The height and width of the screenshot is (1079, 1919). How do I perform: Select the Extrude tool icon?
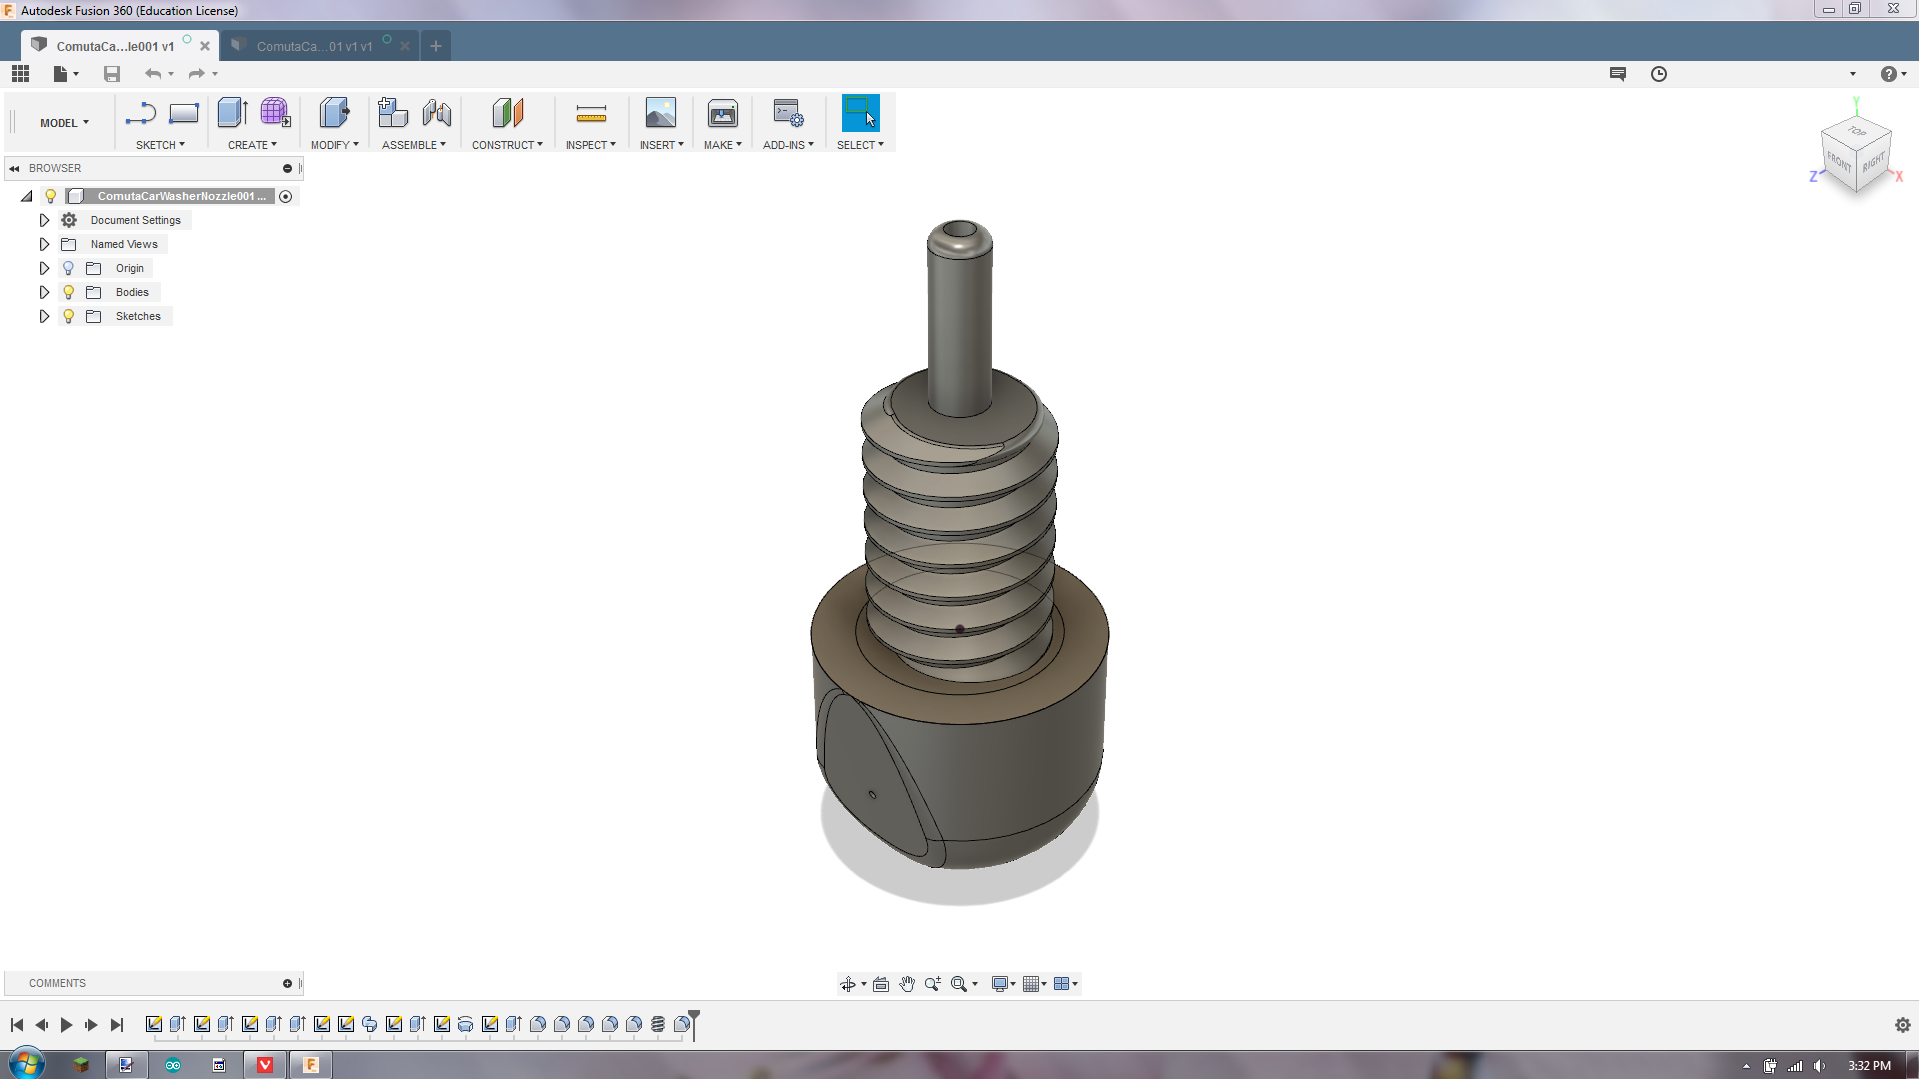pos(232,113)
